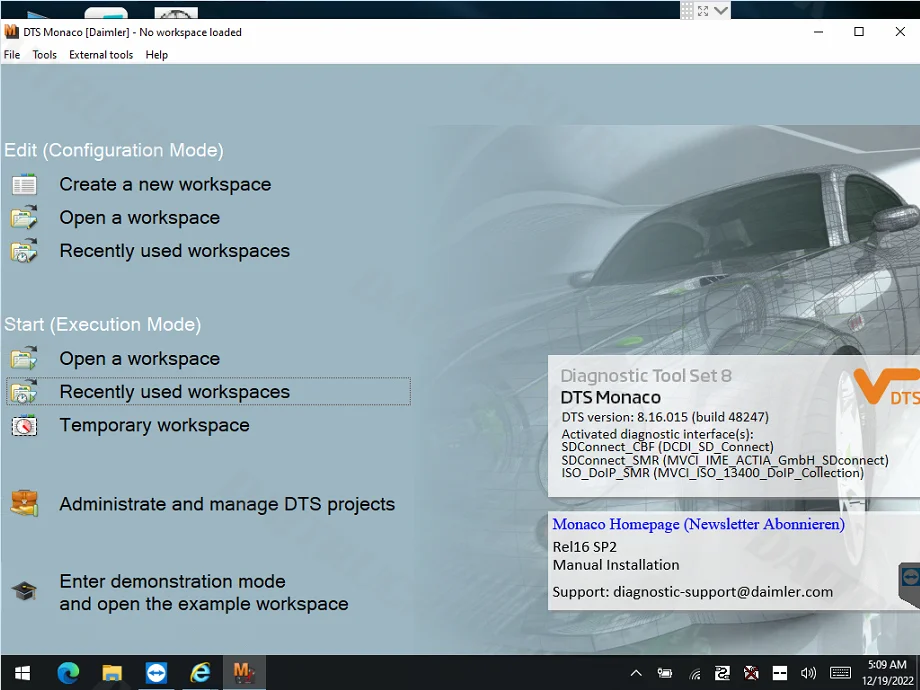
Task: Click the white dashes tray icon
Action: pyautogui.click(x=780, y=674)
